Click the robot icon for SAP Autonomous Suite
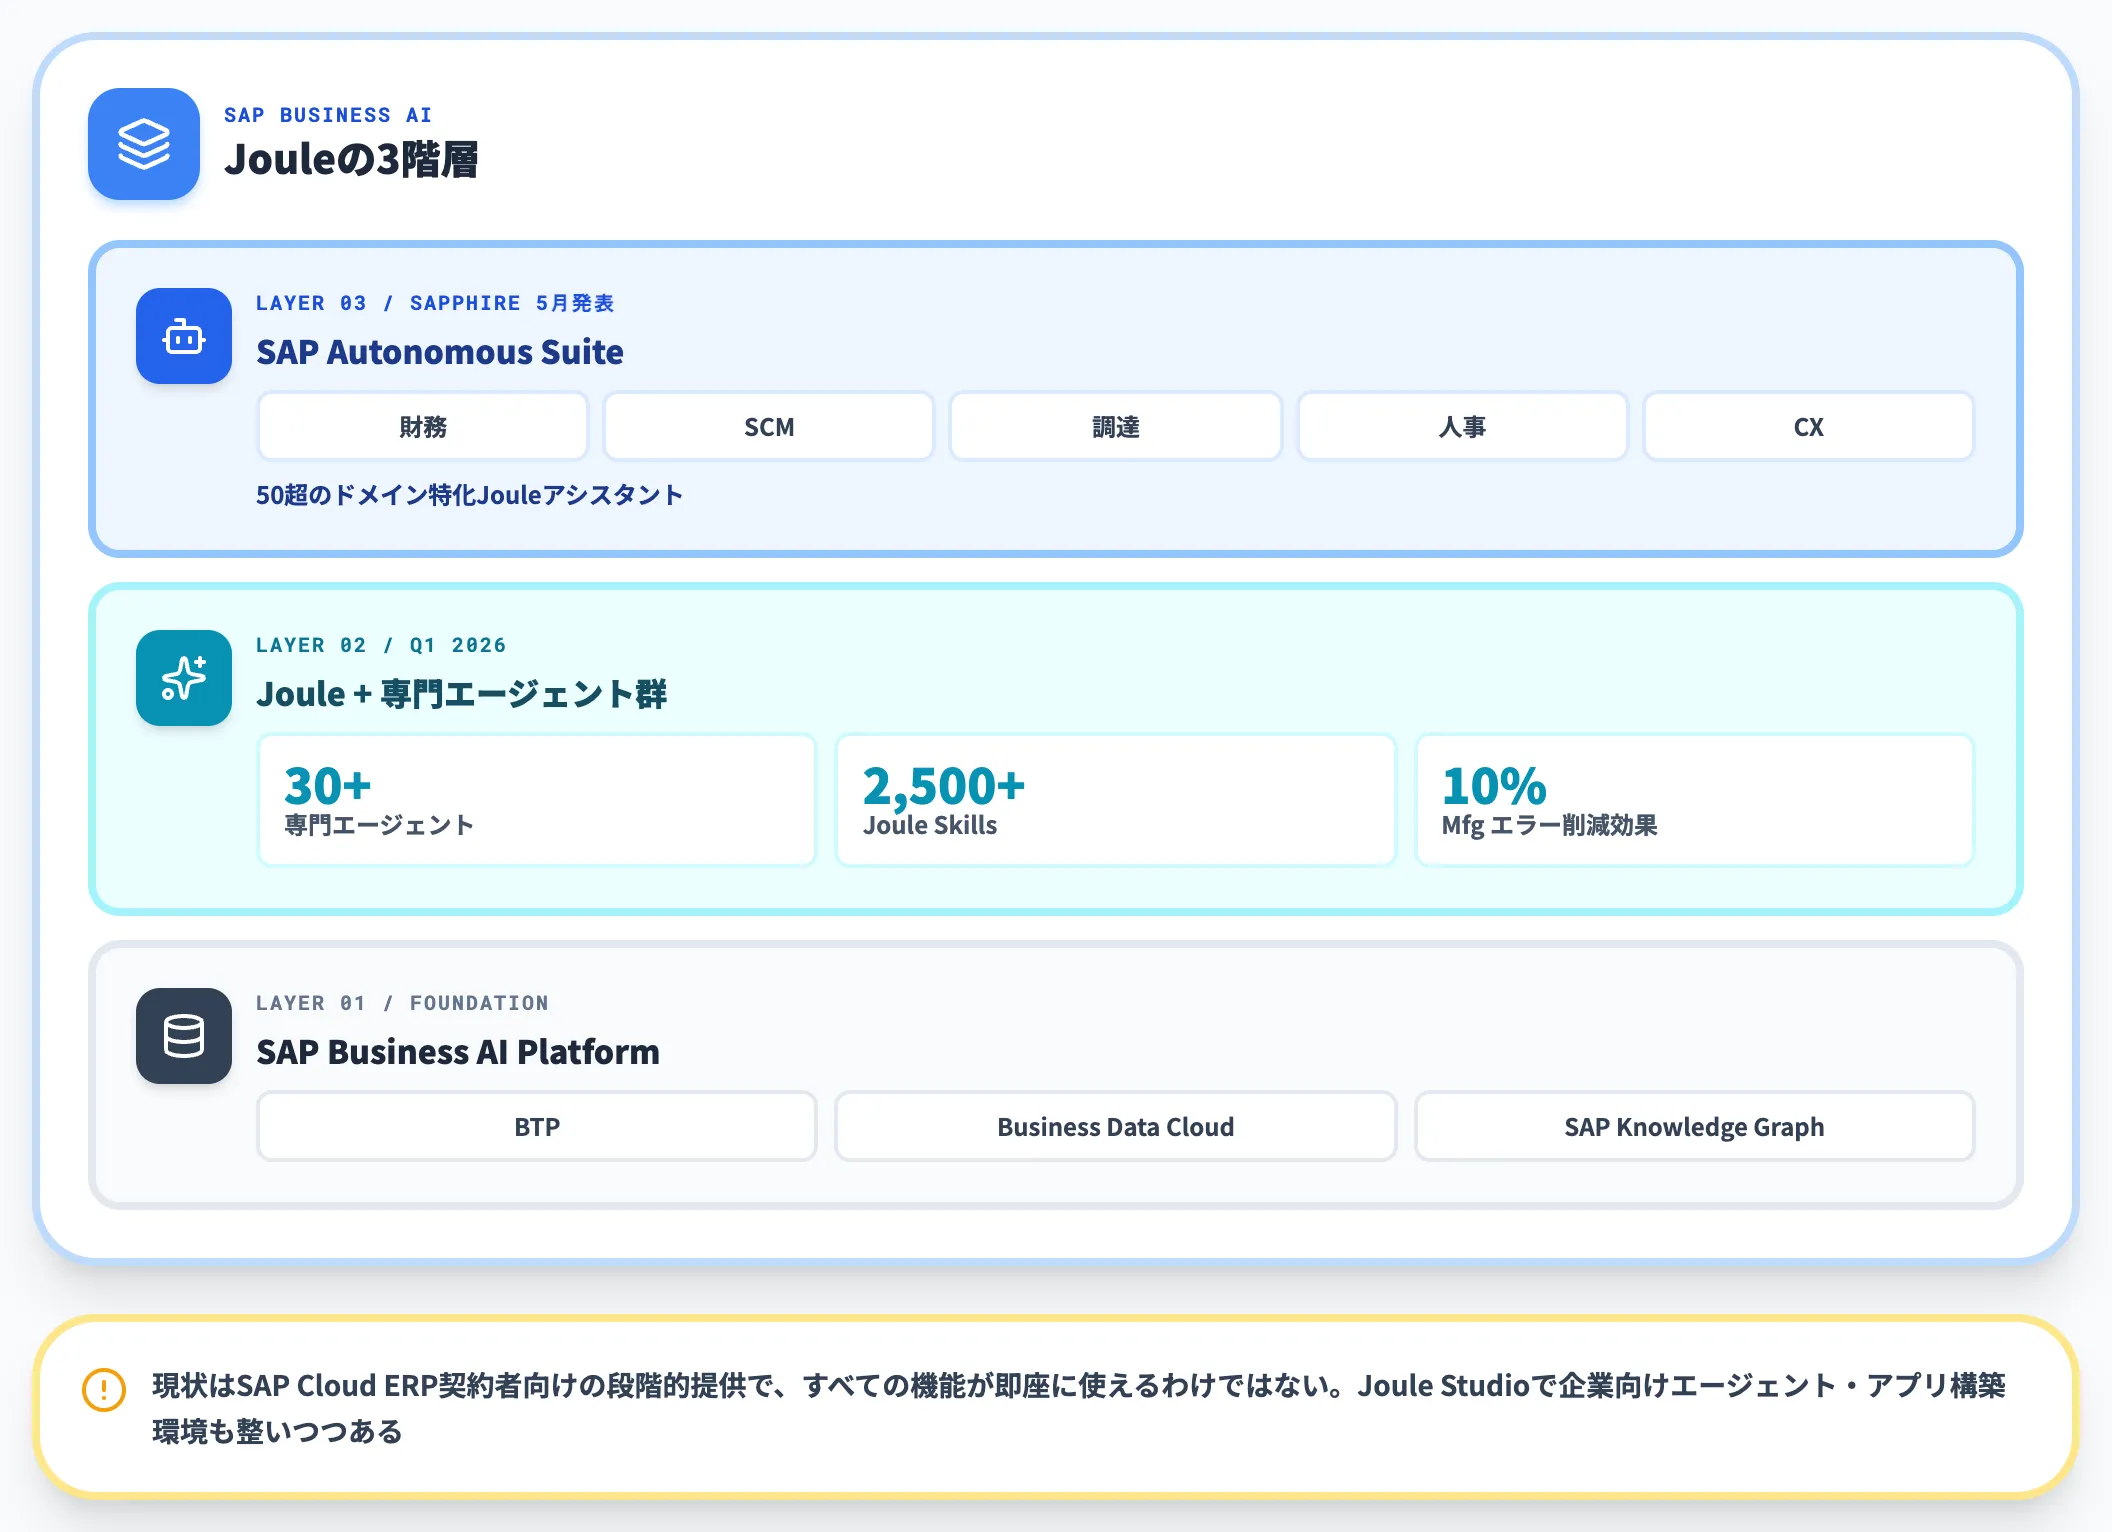 point(184,336)
